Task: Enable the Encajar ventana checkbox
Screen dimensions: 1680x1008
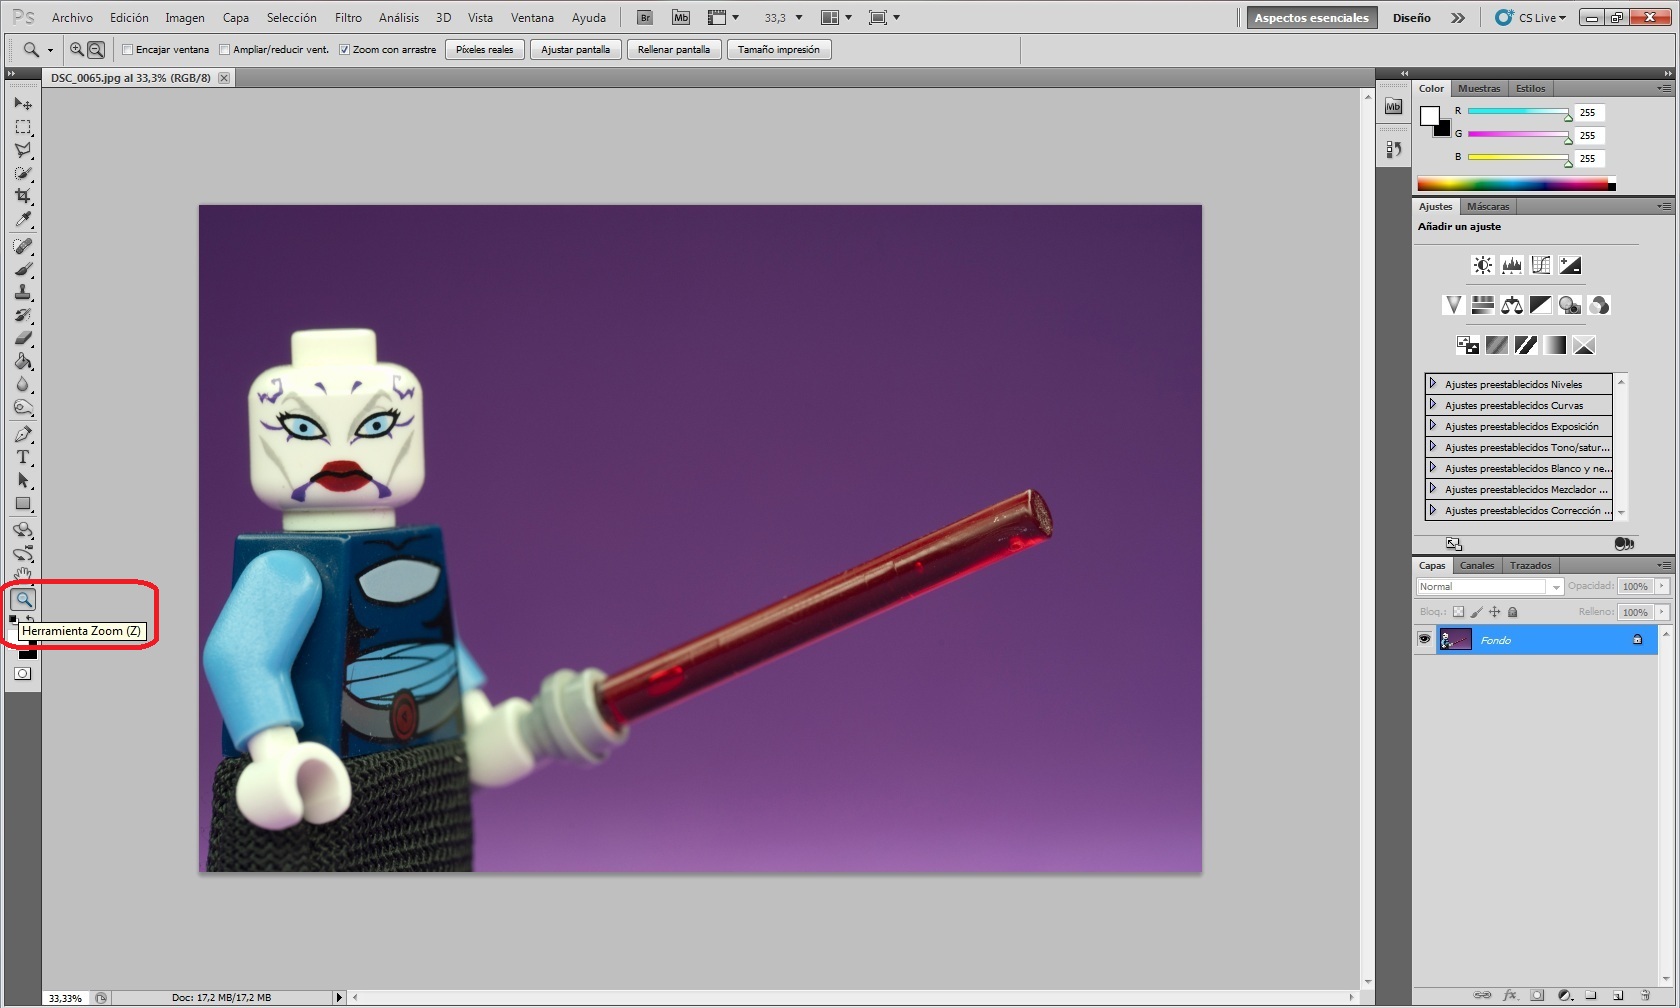Action: [128, 49]
